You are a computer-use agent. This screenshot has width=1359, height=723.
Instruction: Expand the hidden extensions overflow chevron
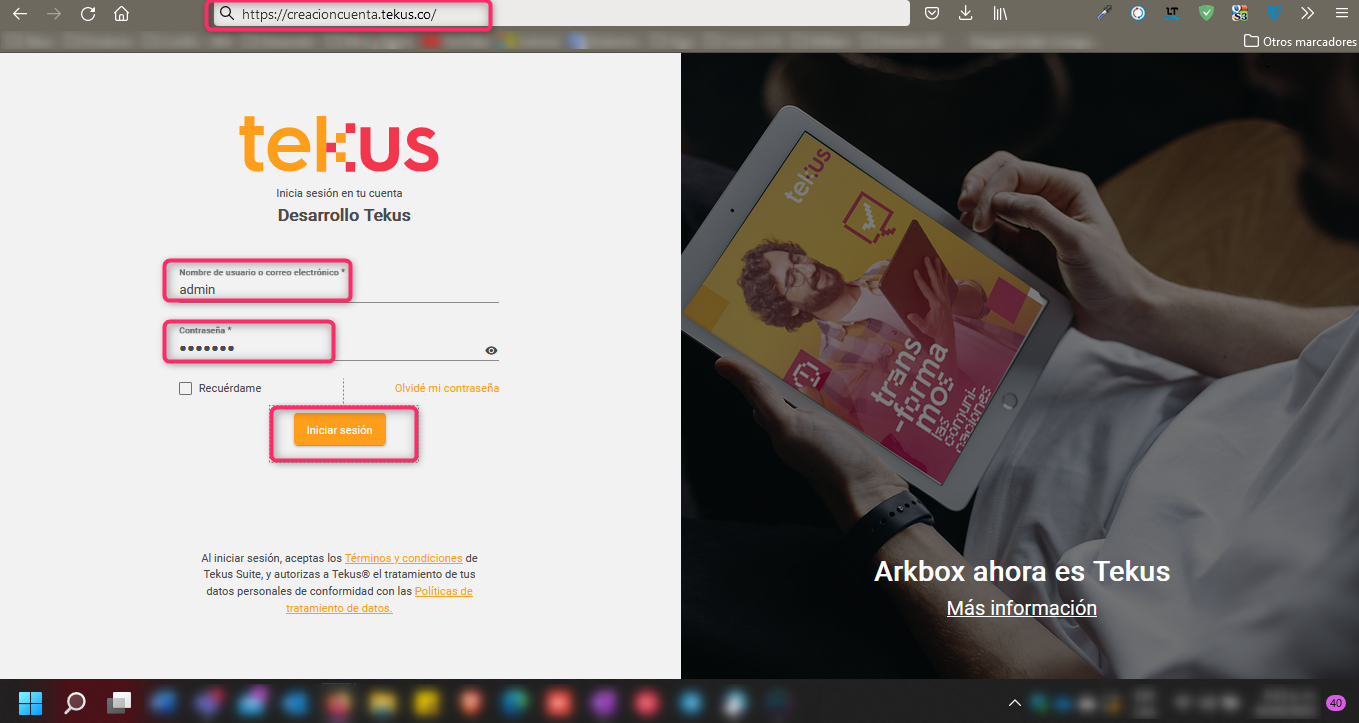coord(1307,14)
